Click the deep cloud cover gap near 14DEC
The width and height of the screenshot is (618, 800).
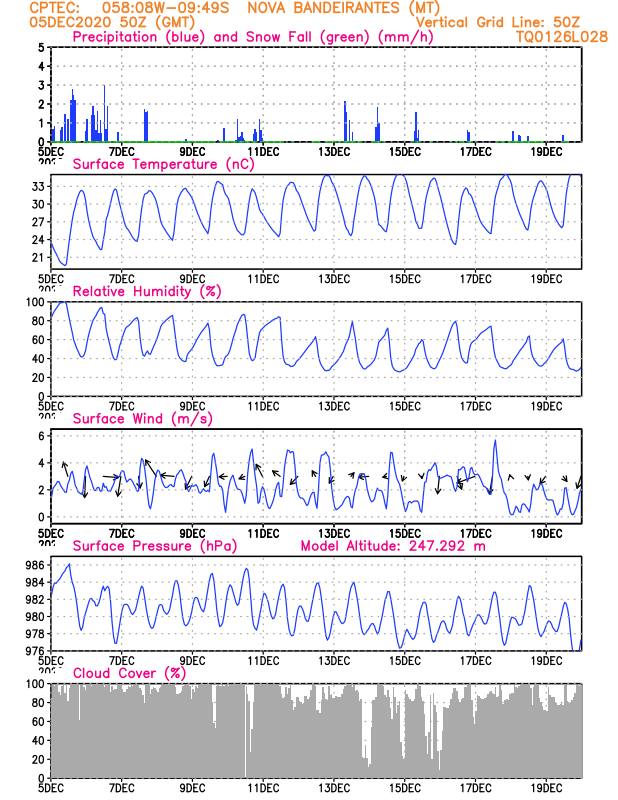[367, 735]
